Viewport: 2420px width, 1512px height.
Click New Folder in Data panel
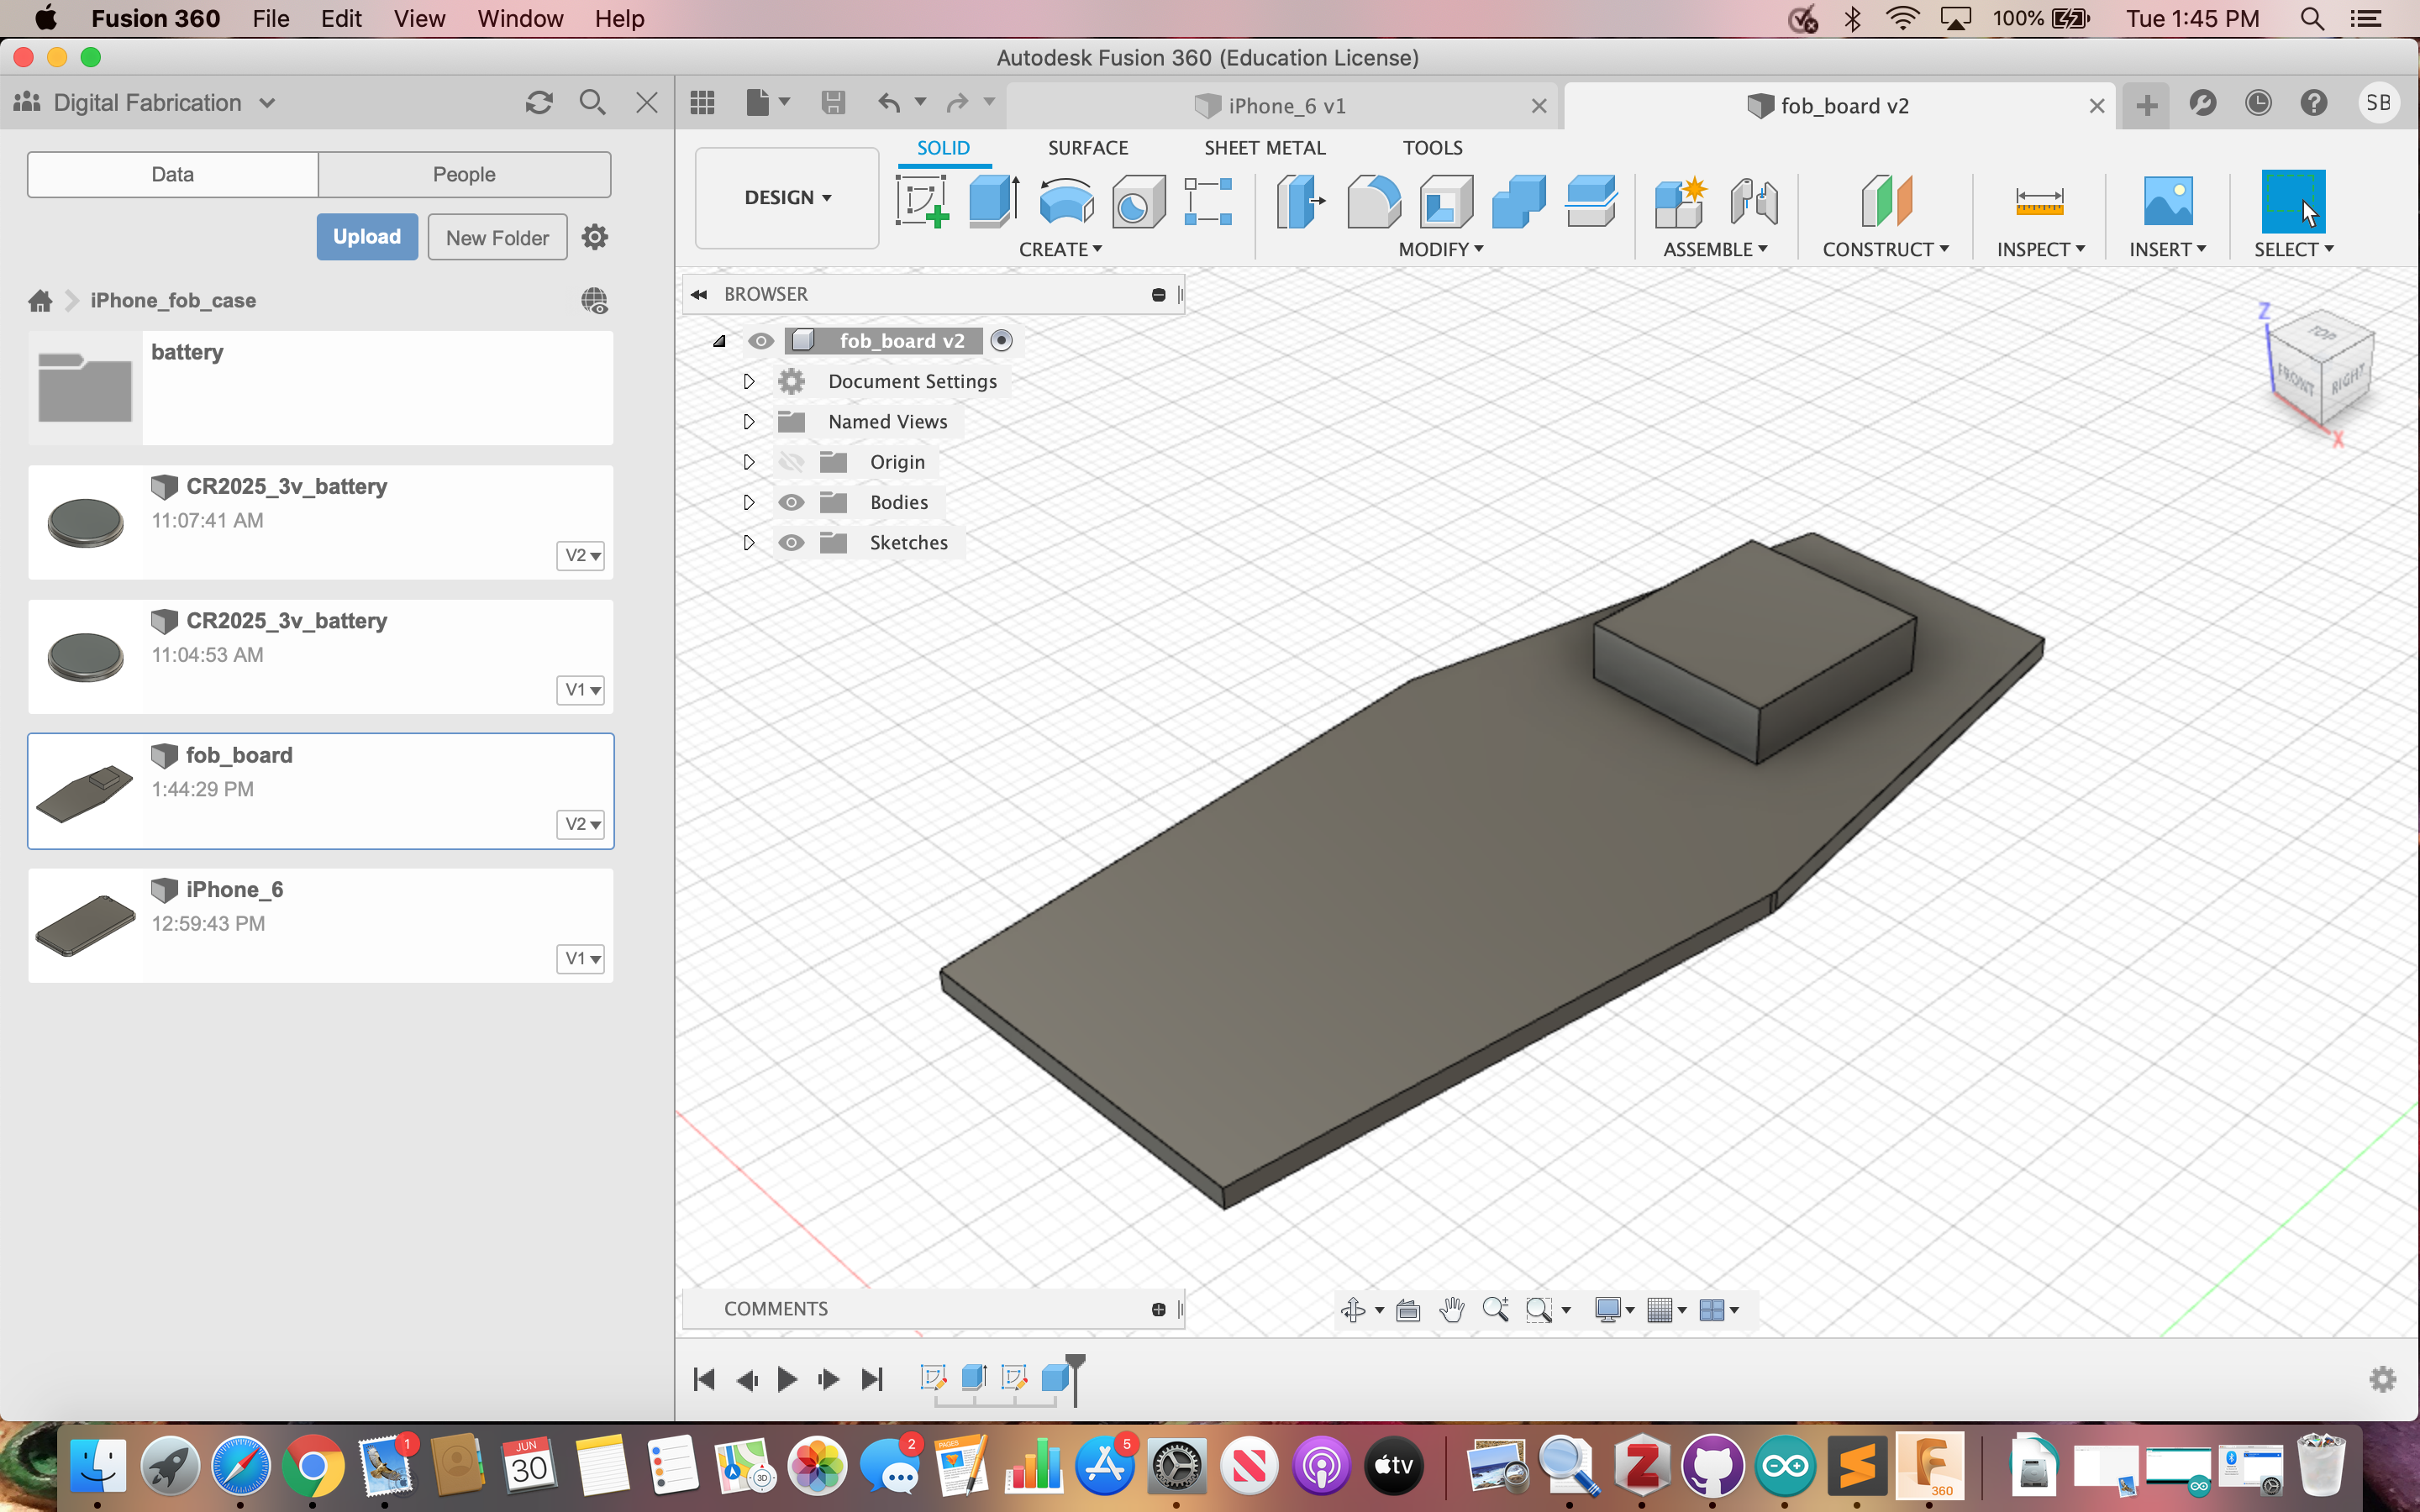click(495, 237)
